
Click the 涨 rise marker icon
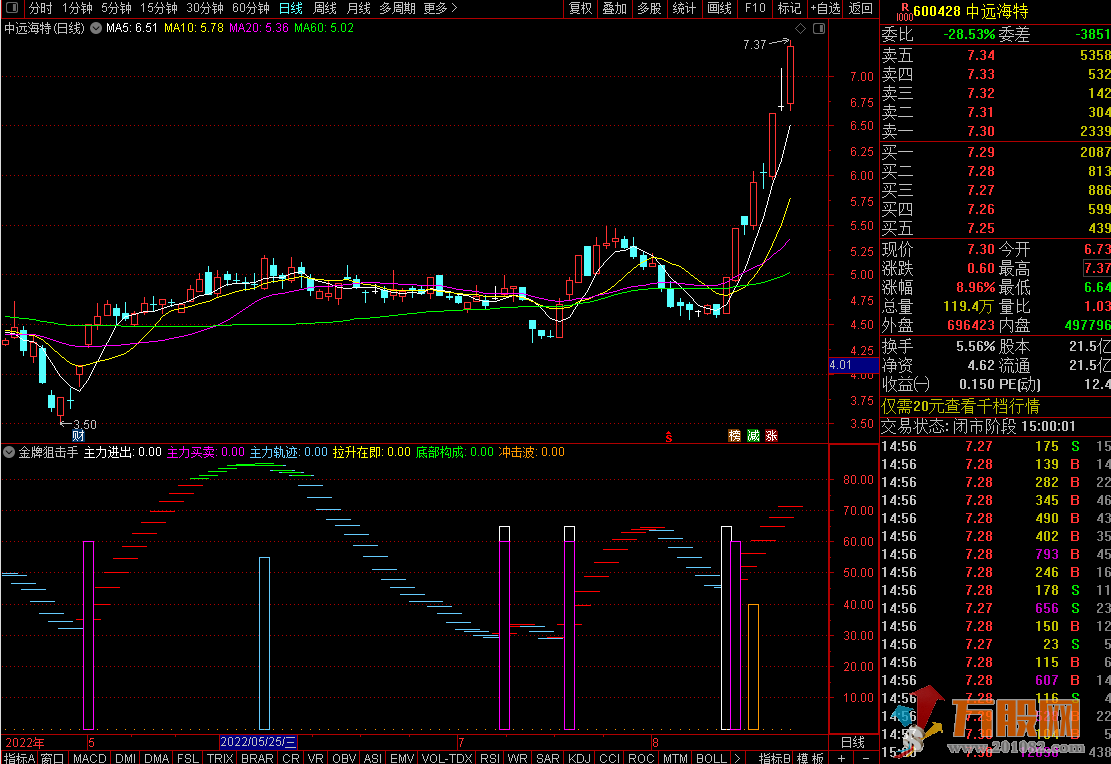(772, 436)
